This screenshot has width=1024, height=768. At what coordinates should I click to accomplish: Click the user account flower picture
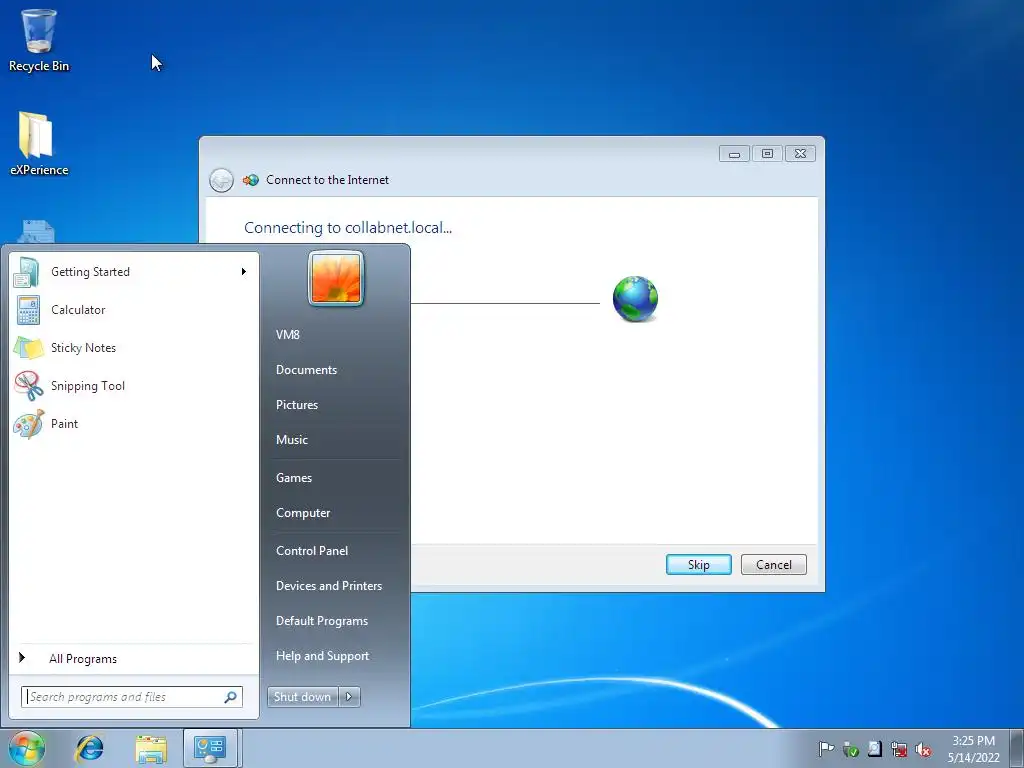pos(336,278)
